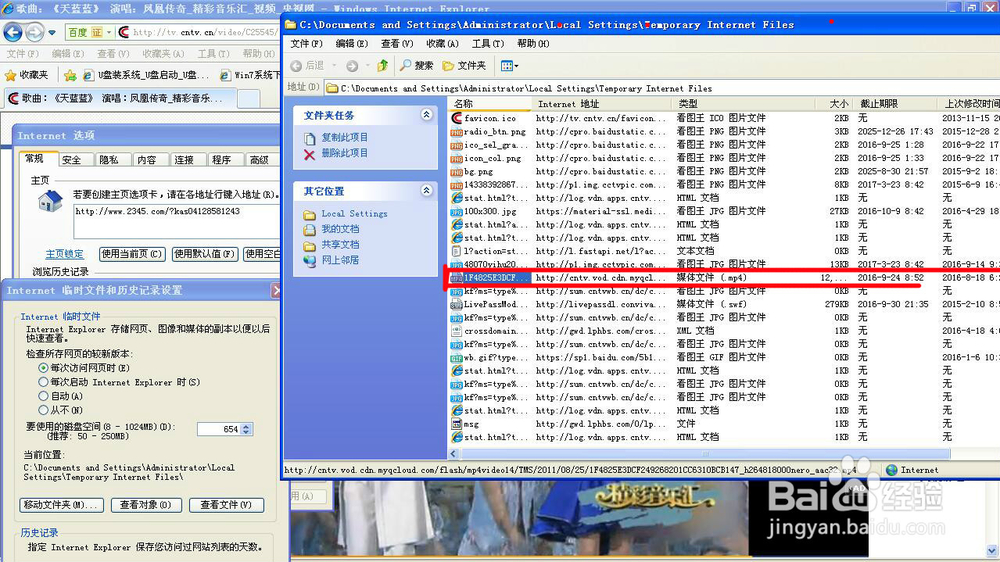Select l?action=st text document file
Screen dimensions: 1000x562
(x=490, y=251)
